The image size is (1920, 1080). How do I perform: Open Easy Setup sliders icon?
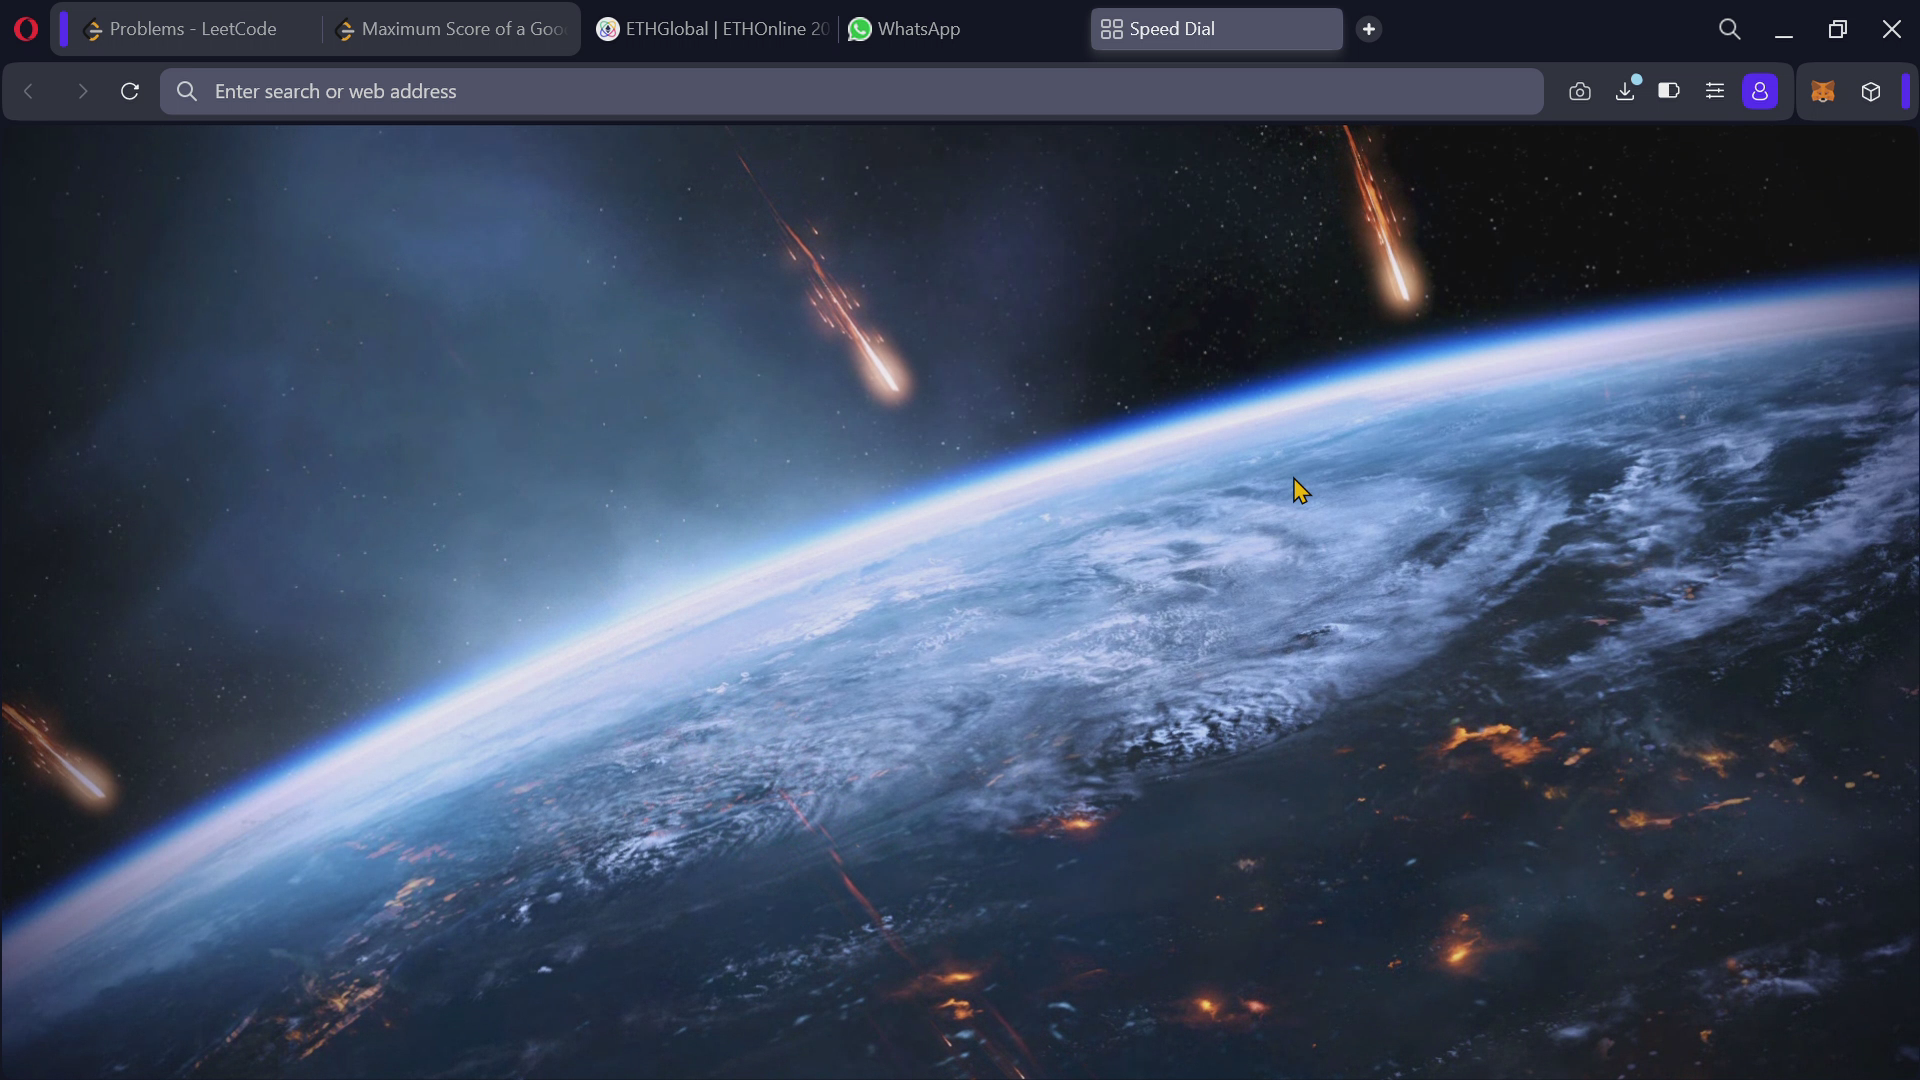(x=1715, y=91)
